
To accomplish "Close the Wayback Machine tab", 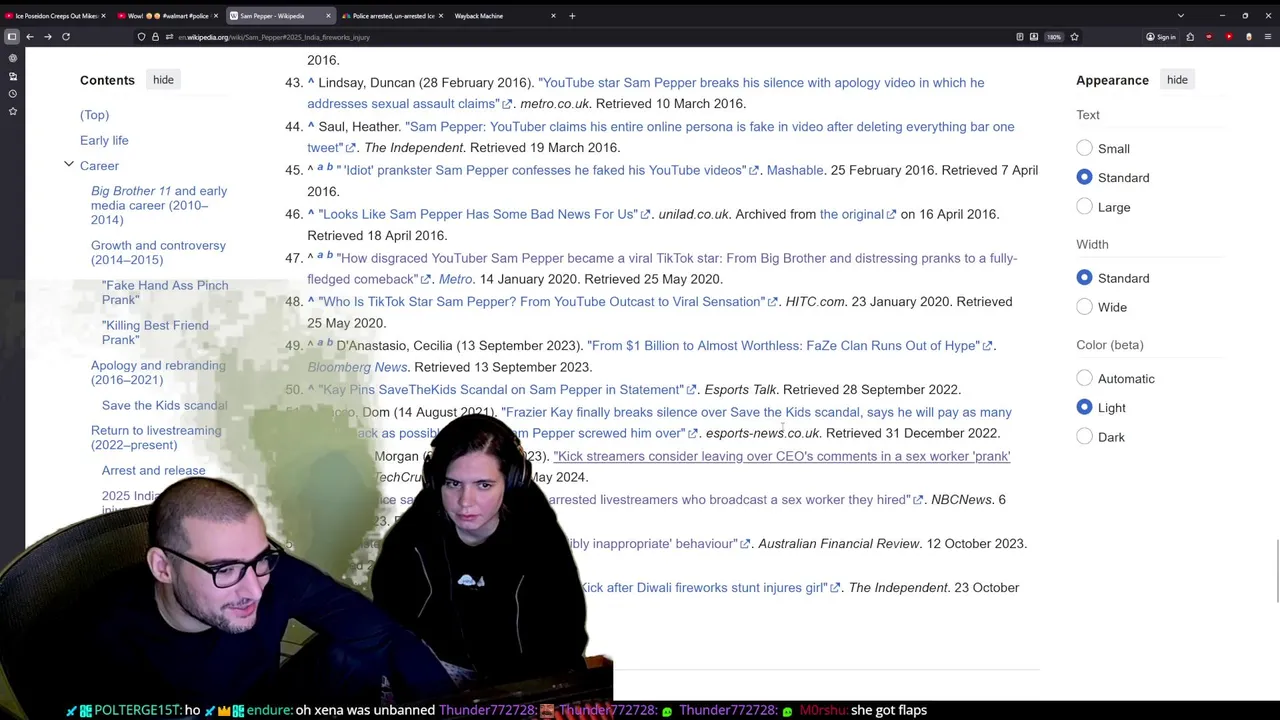I will coord(553,16).
